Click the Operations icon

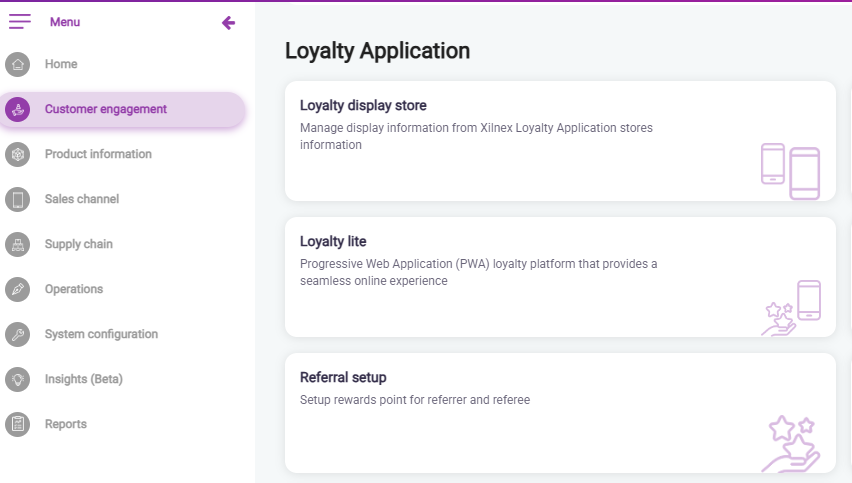pos(17,290)
